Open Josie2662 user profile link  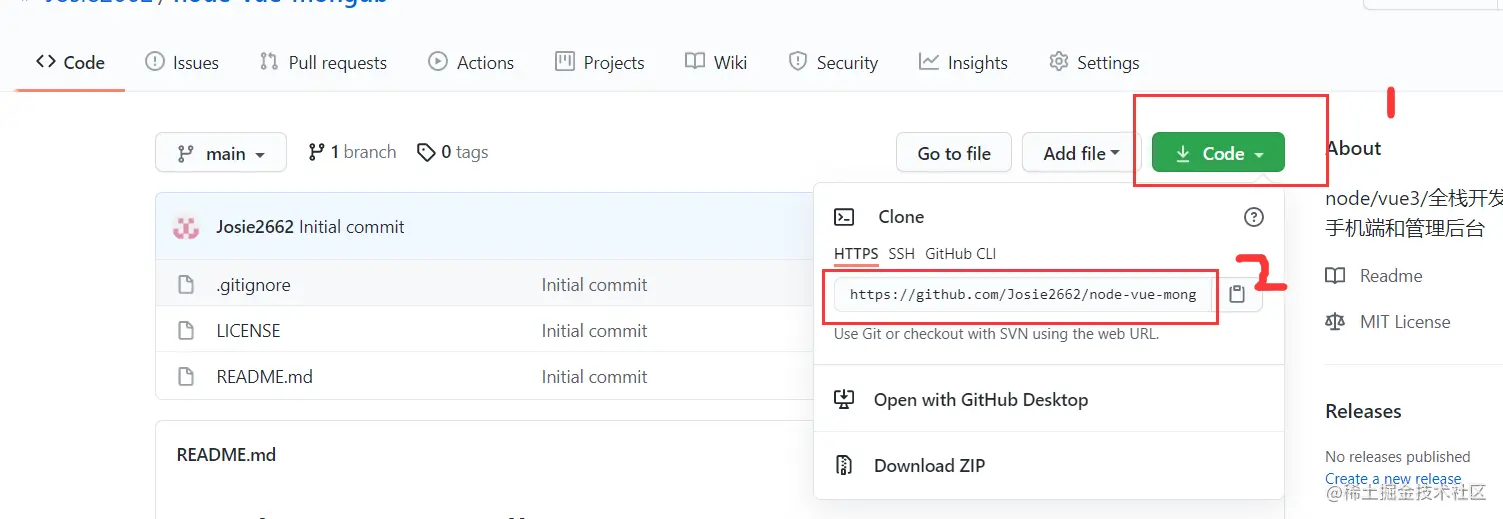255,227
